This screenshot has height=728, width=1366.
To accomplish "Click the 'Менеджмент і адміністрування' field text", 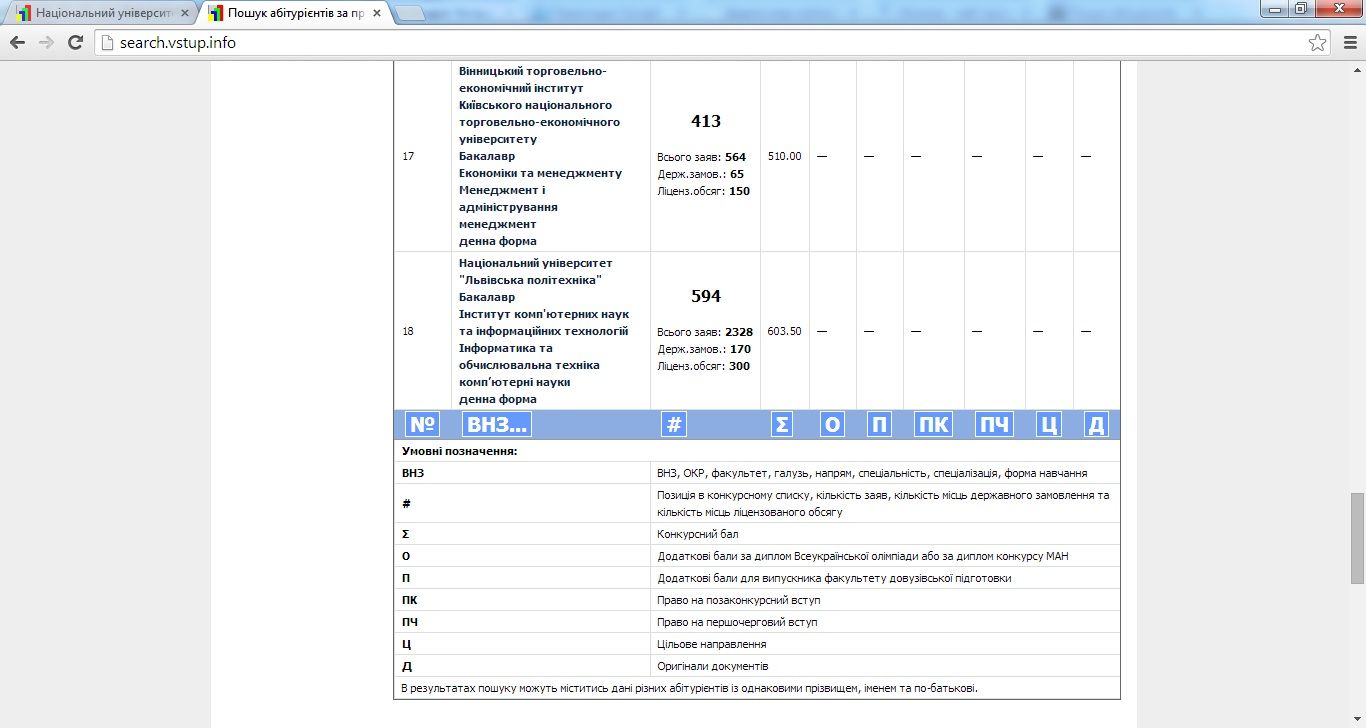I will pos(508,198).
